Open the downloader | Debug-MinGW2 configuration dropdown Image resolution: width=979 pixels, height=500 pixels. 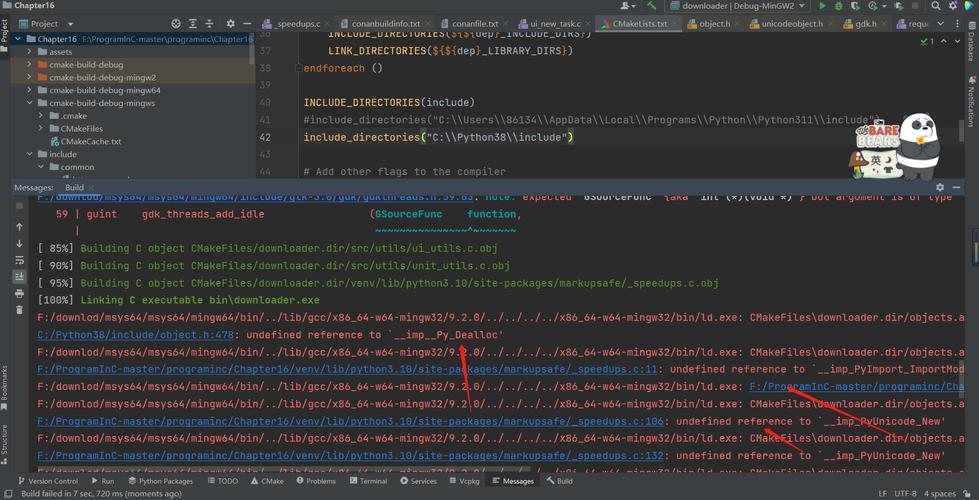[738, 6]
